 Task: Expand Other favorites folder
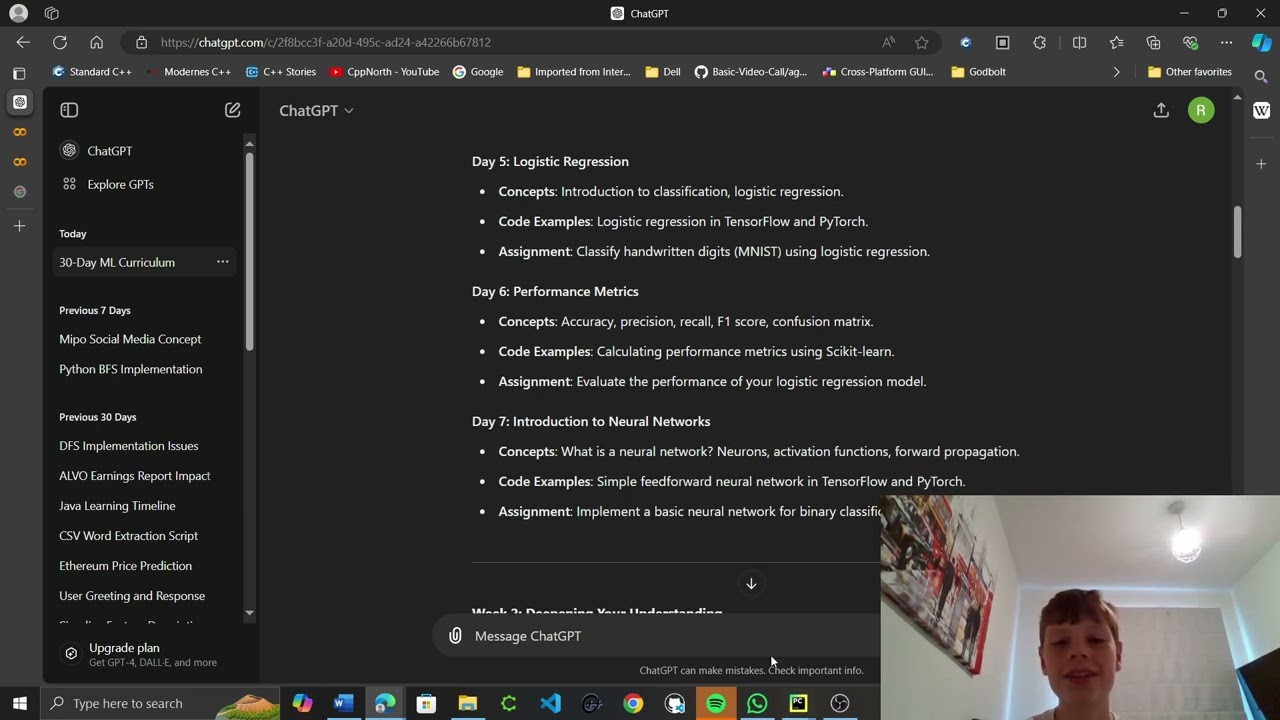pos(1190,72)
